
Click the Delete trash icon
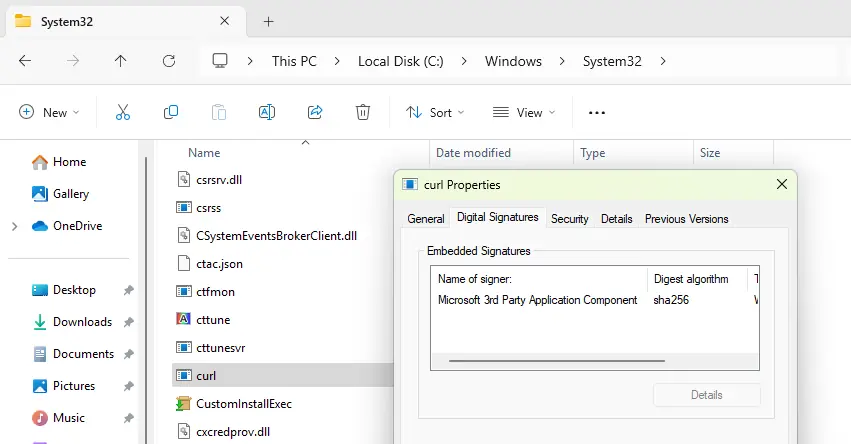coord(363,112)
